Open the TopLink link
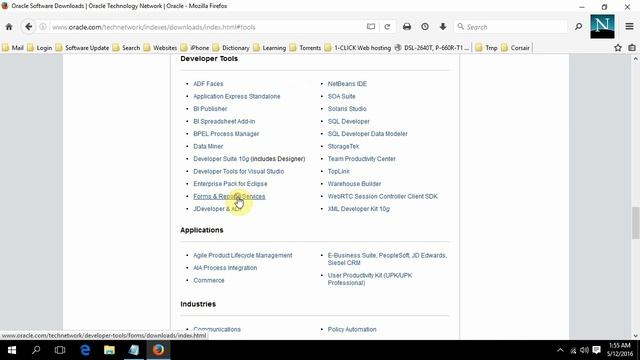The image size is (640, 360). pyautogui.click(x=339, y=171)
